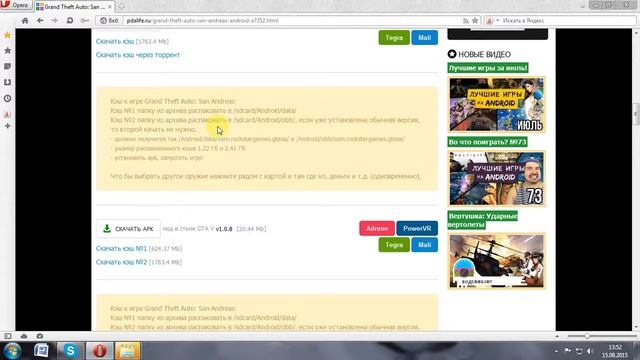Select the PowerVR button

coord(417,229)
